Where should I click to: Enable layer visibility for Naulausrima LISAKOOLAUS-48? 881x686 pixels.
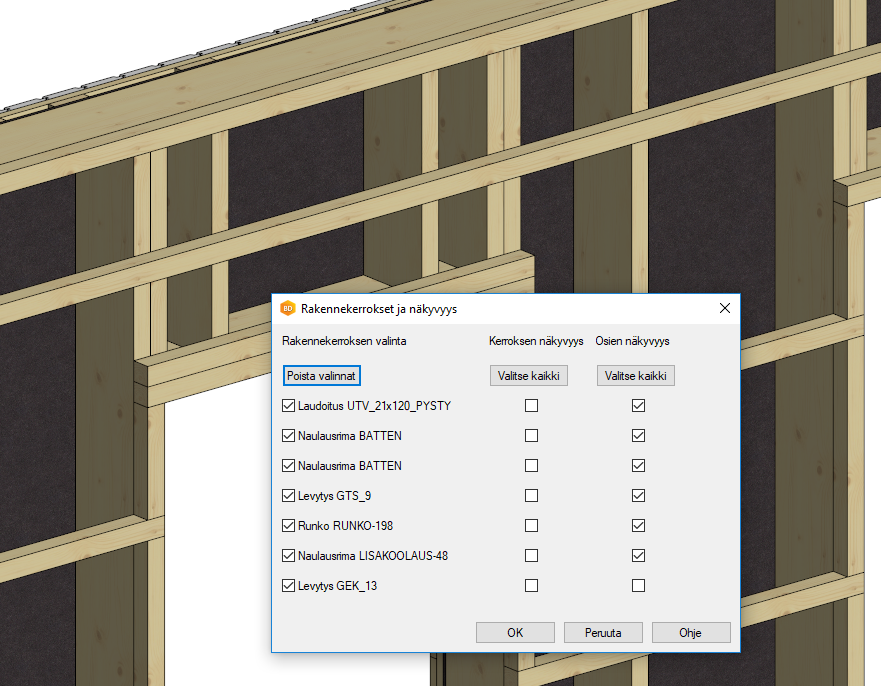click(532, 556)
